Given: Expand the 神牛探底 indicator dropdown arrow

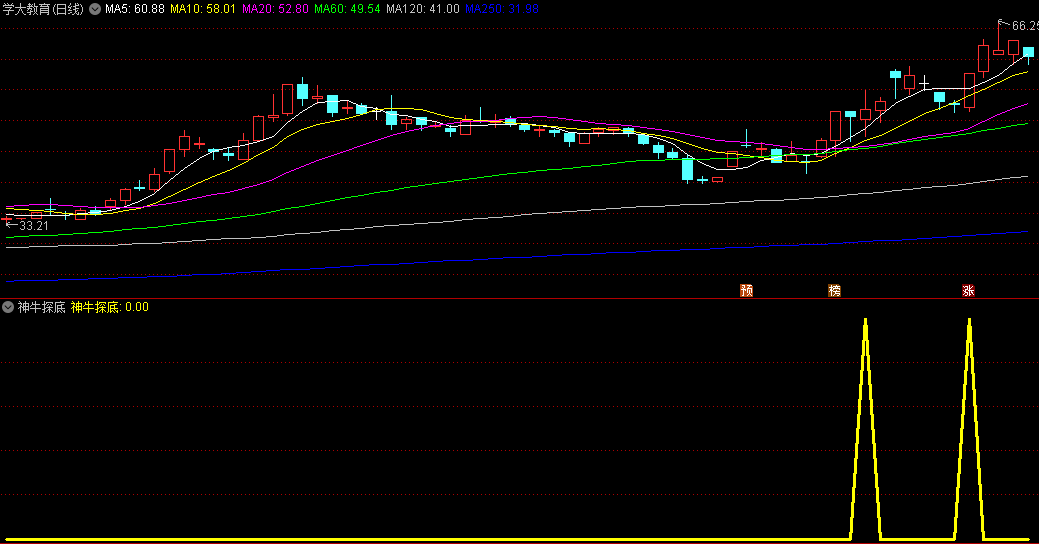Looking at the screenshot, I should pos(8,307).
